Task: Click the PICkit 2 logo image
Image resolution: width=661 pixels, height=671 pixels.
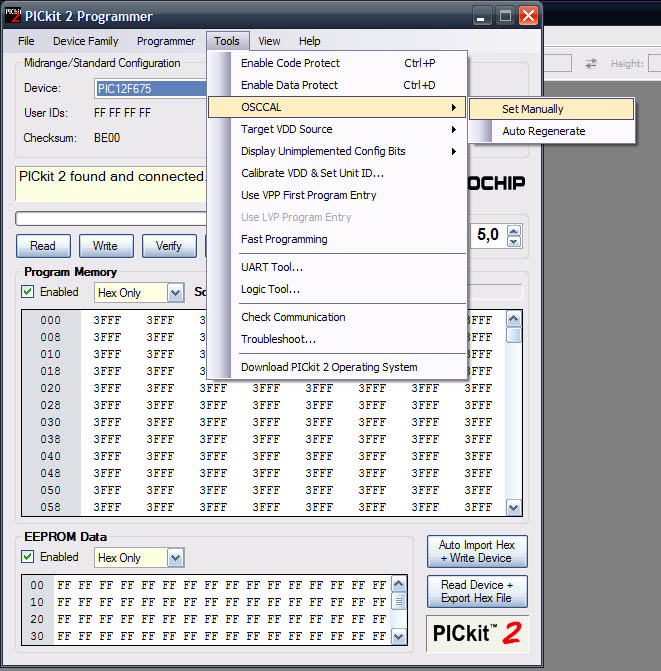Action: (x=477, y=633)
